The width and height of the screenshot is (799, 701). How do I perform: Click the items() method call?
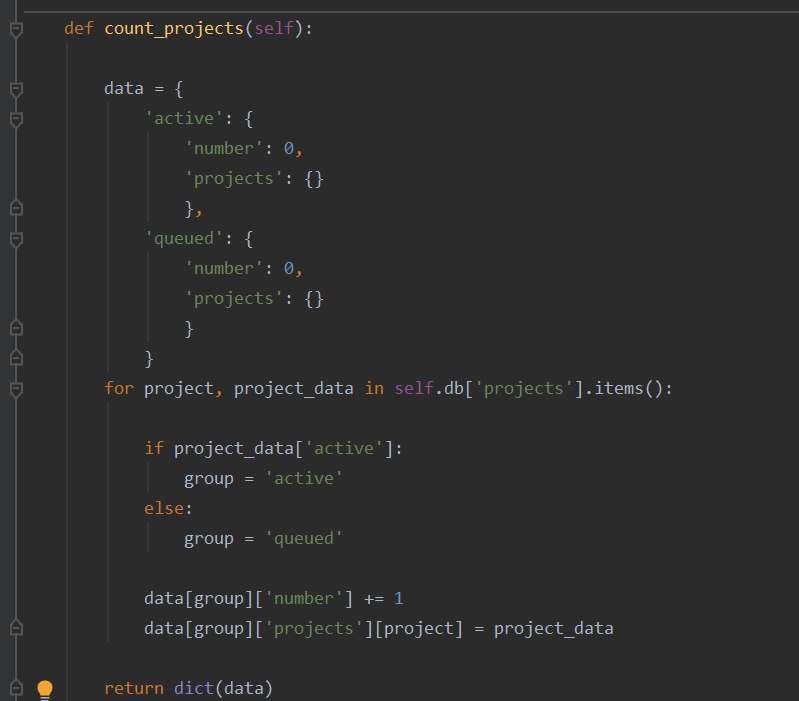[628, 389]
